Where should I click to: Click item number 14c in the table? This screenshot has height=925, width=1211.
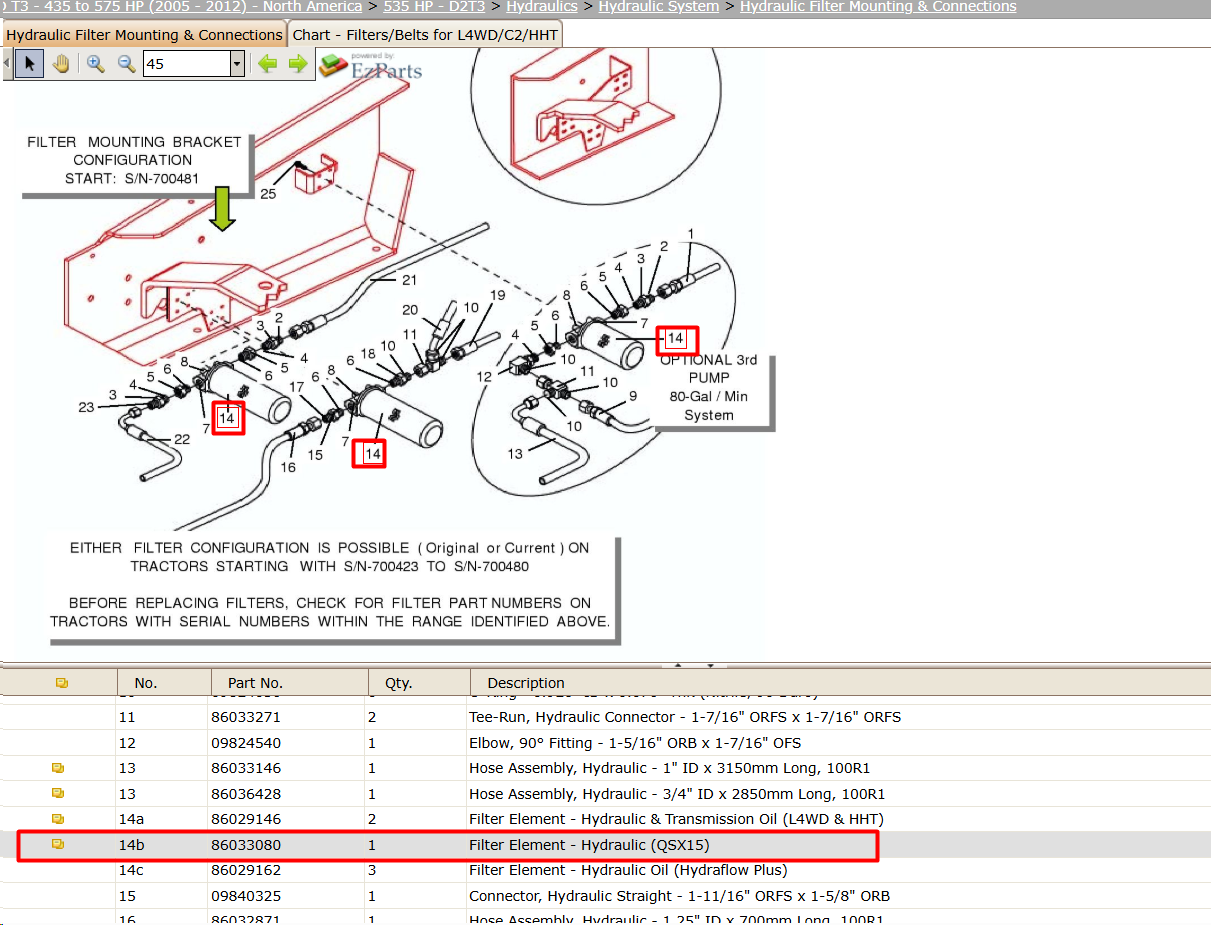coord(132,870)
